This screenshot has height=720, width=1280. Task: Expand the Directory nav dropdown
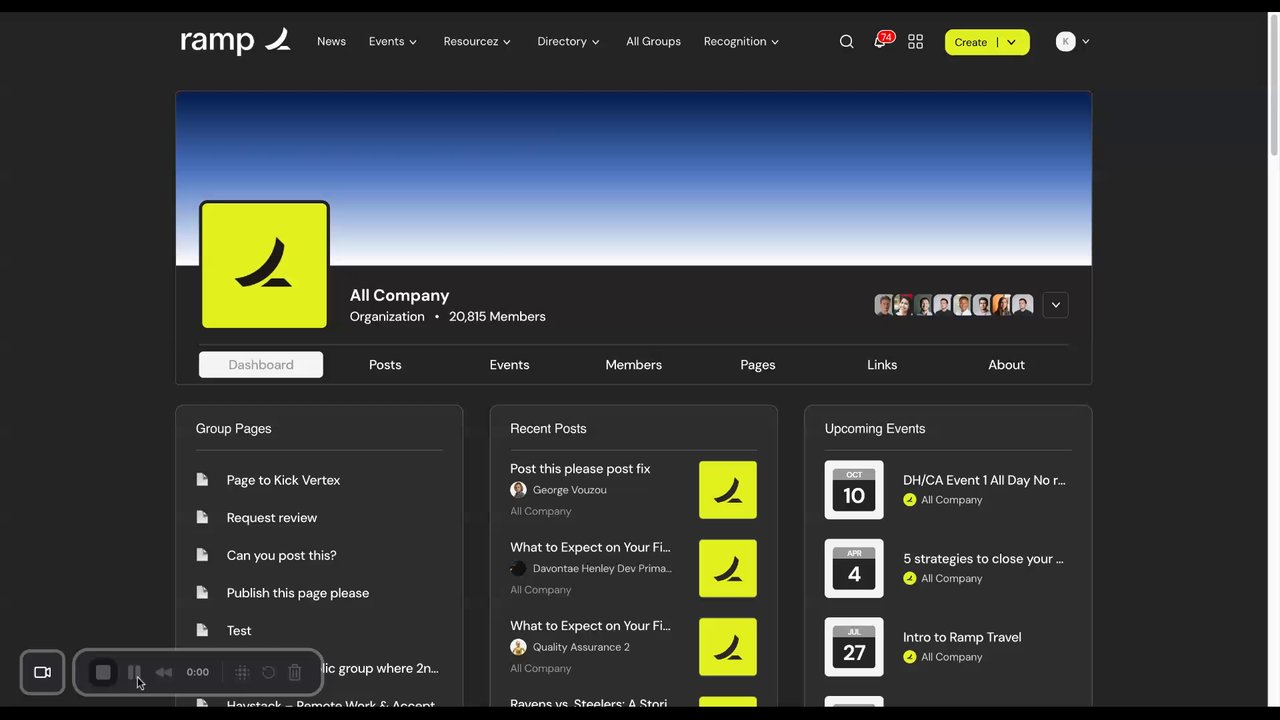[568, 42]
